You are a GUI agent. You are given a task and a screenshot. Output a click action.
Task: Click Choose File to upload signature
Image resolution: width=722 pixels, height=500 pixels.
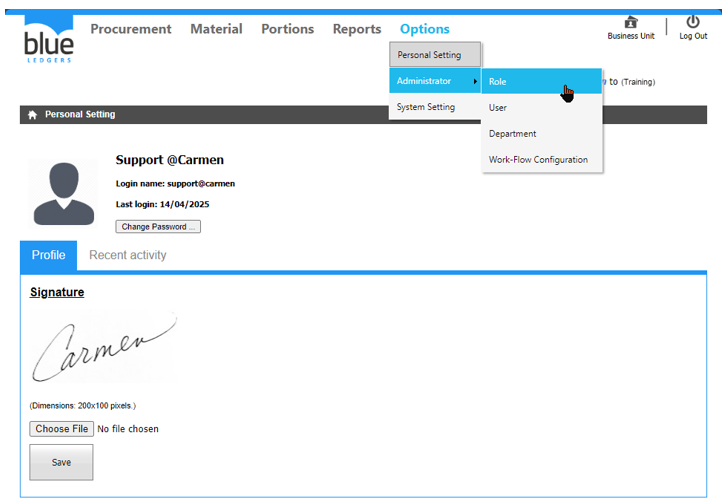[61, 429]
